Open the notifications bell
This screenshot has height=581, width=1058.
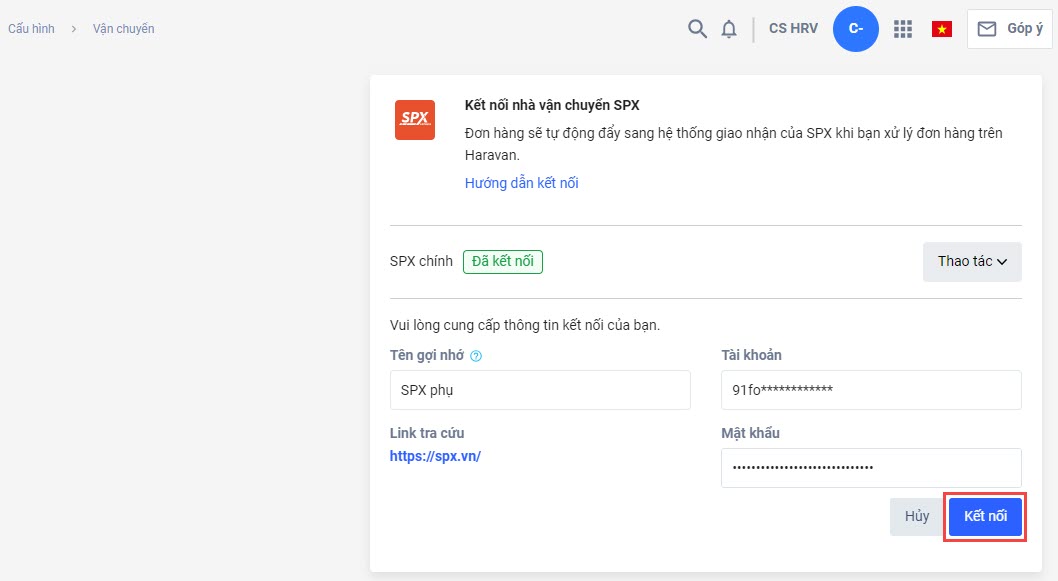[x=728, y=29]
